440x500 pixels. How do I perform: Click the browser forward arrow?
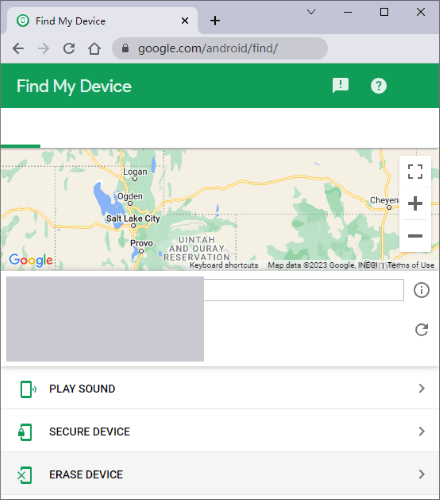pyautogui.click(x=43, y=49)
